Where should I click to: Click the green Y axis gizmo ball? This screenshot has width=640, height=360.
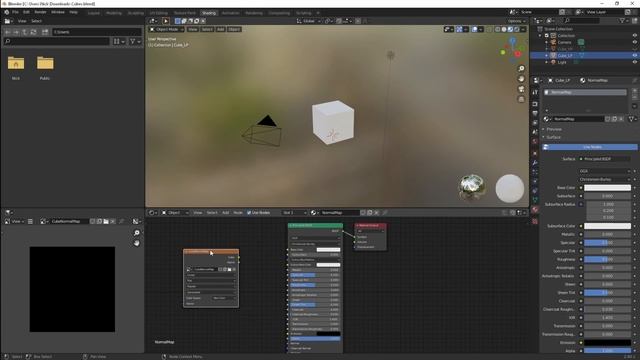point(503,52)
